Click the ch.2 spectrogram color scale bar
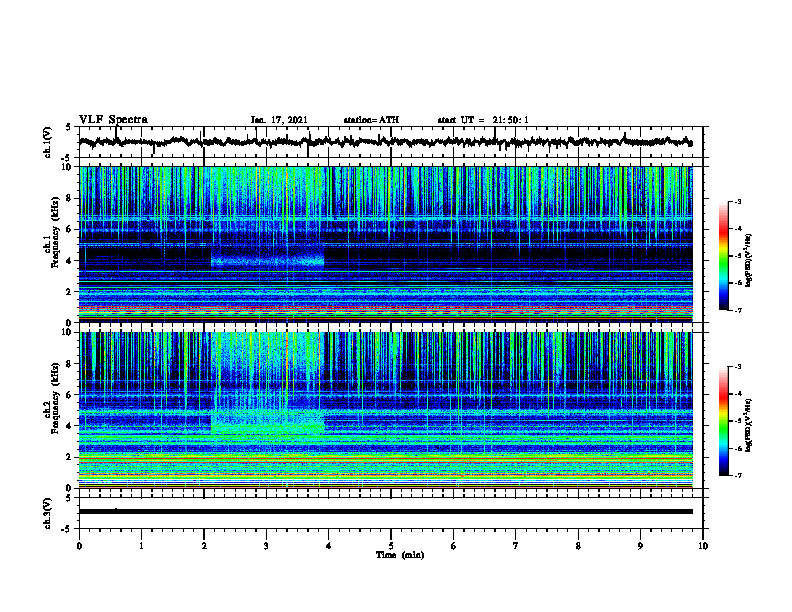 click(723, 421)
